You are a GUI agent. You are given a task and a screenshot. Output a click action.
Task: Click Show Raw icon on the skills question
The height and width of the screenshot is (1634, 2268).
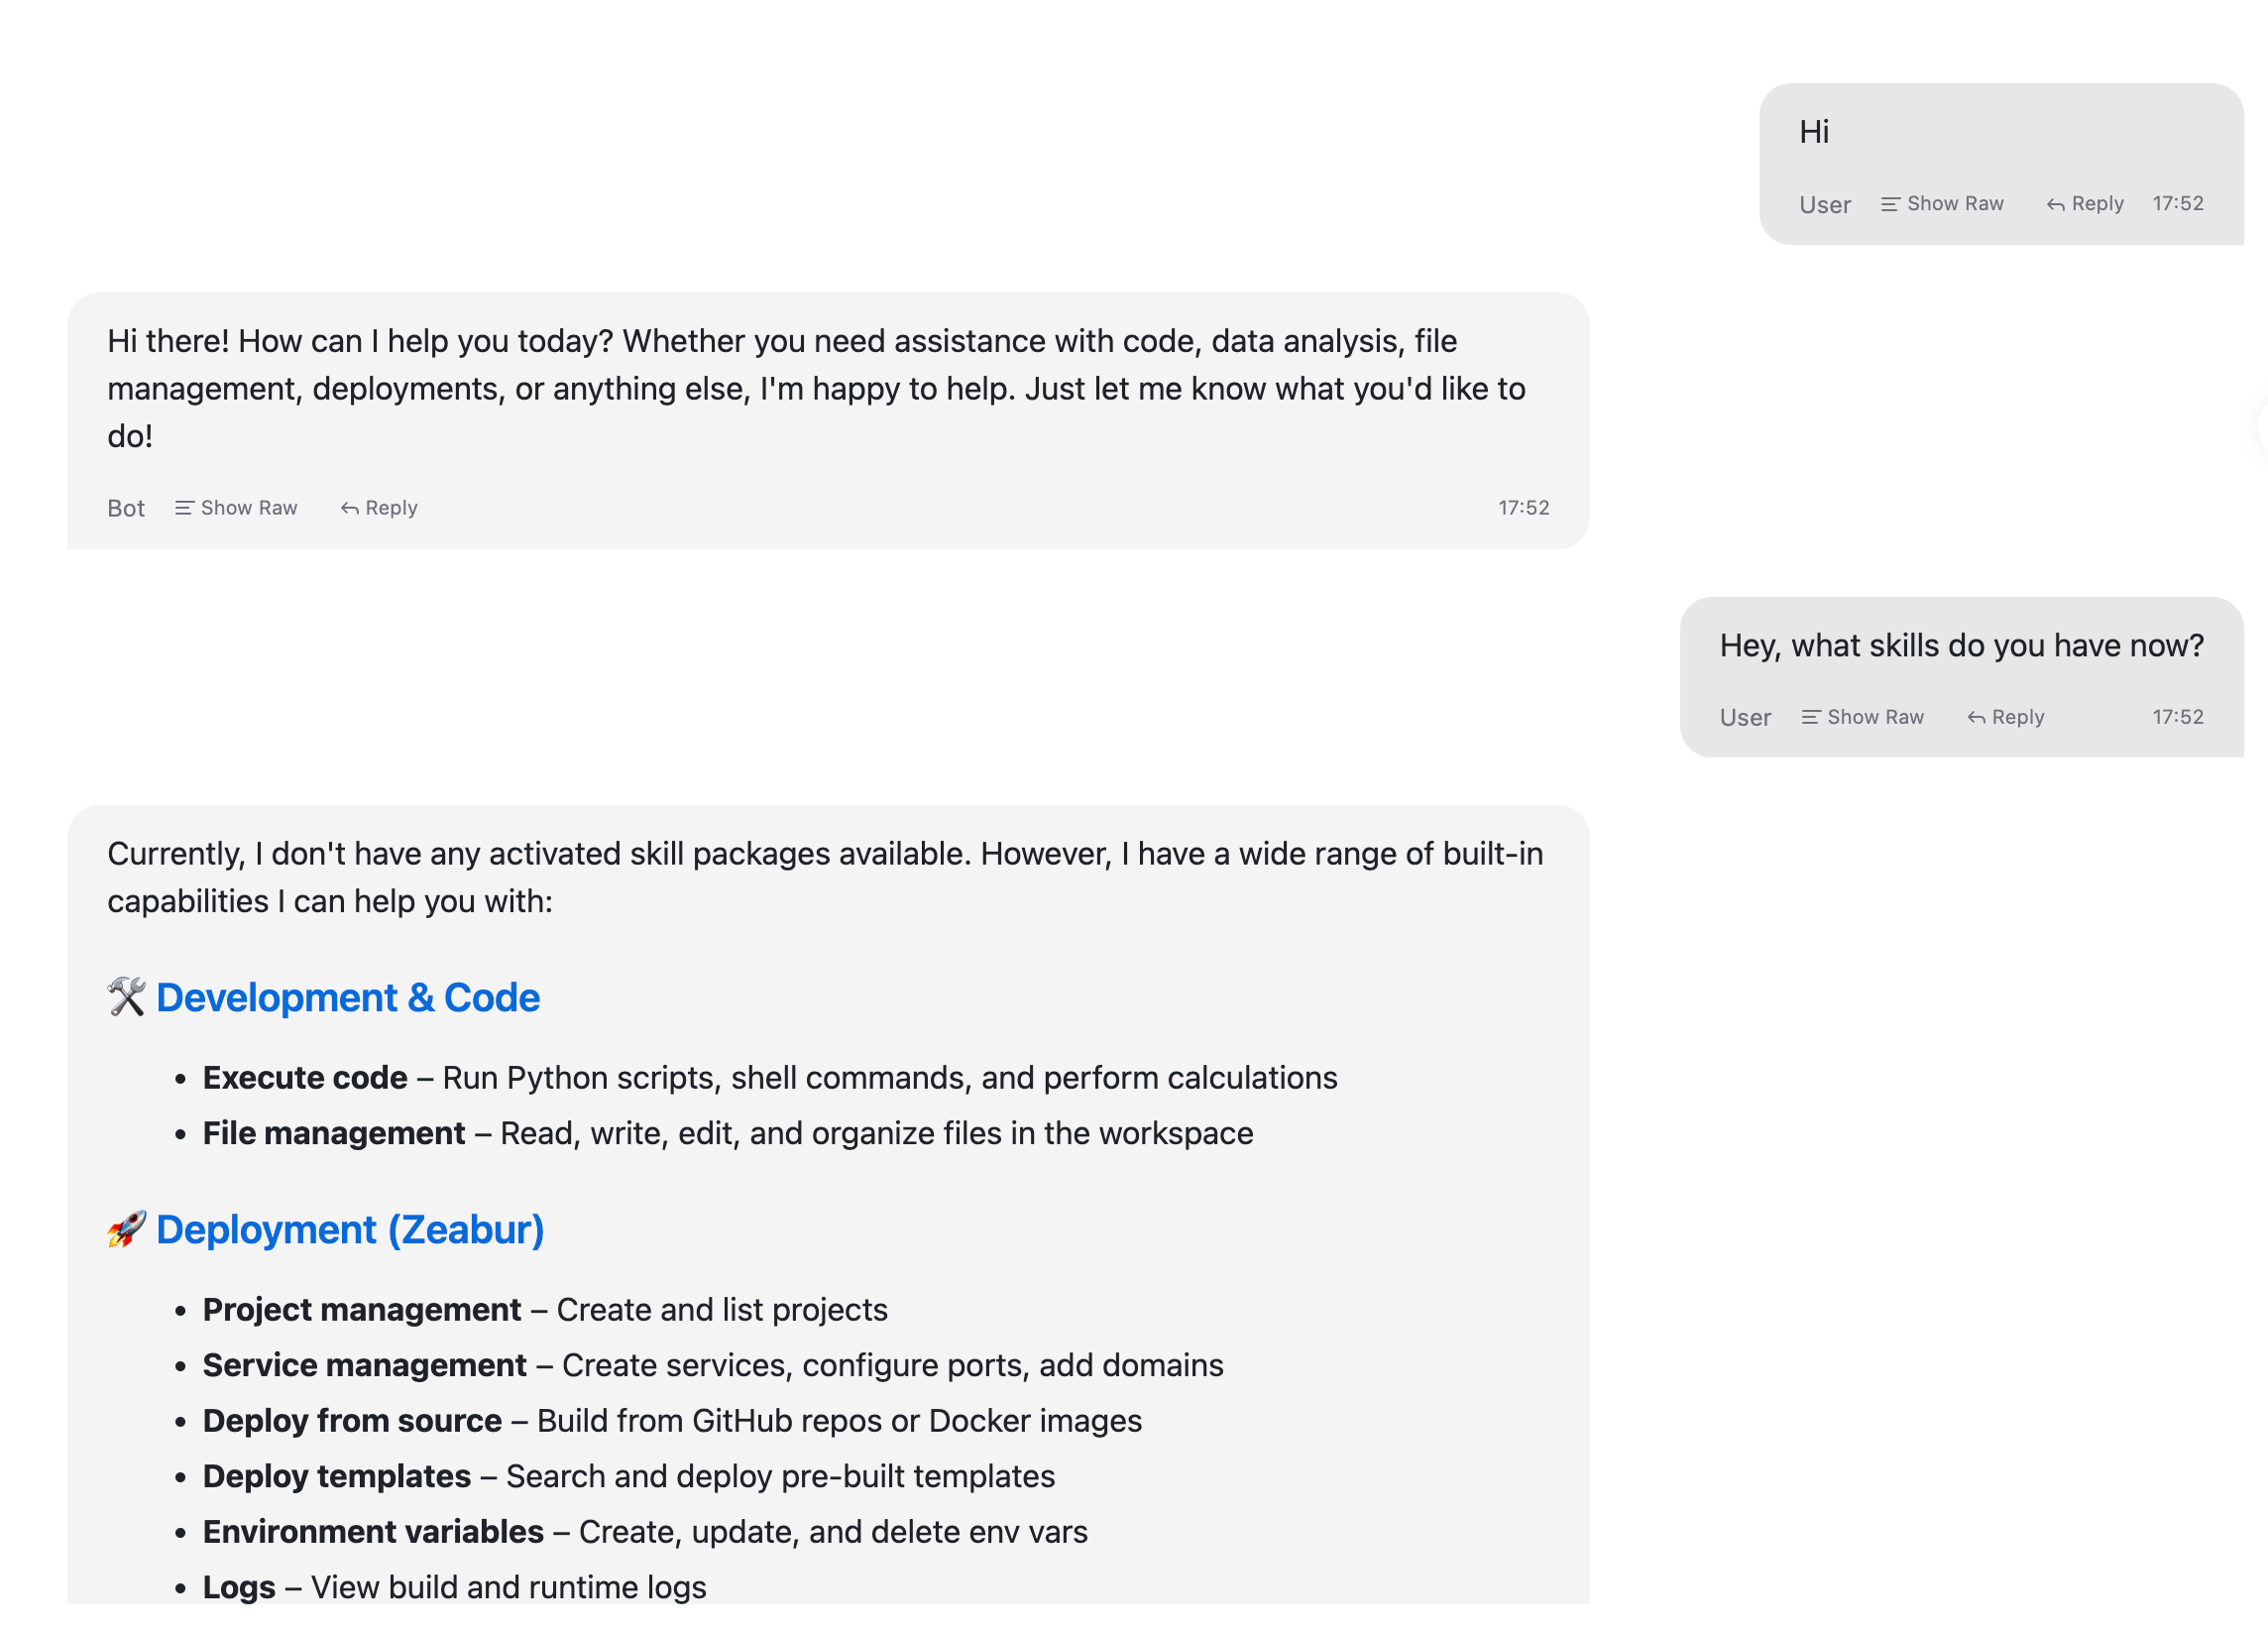[1810, 717]
